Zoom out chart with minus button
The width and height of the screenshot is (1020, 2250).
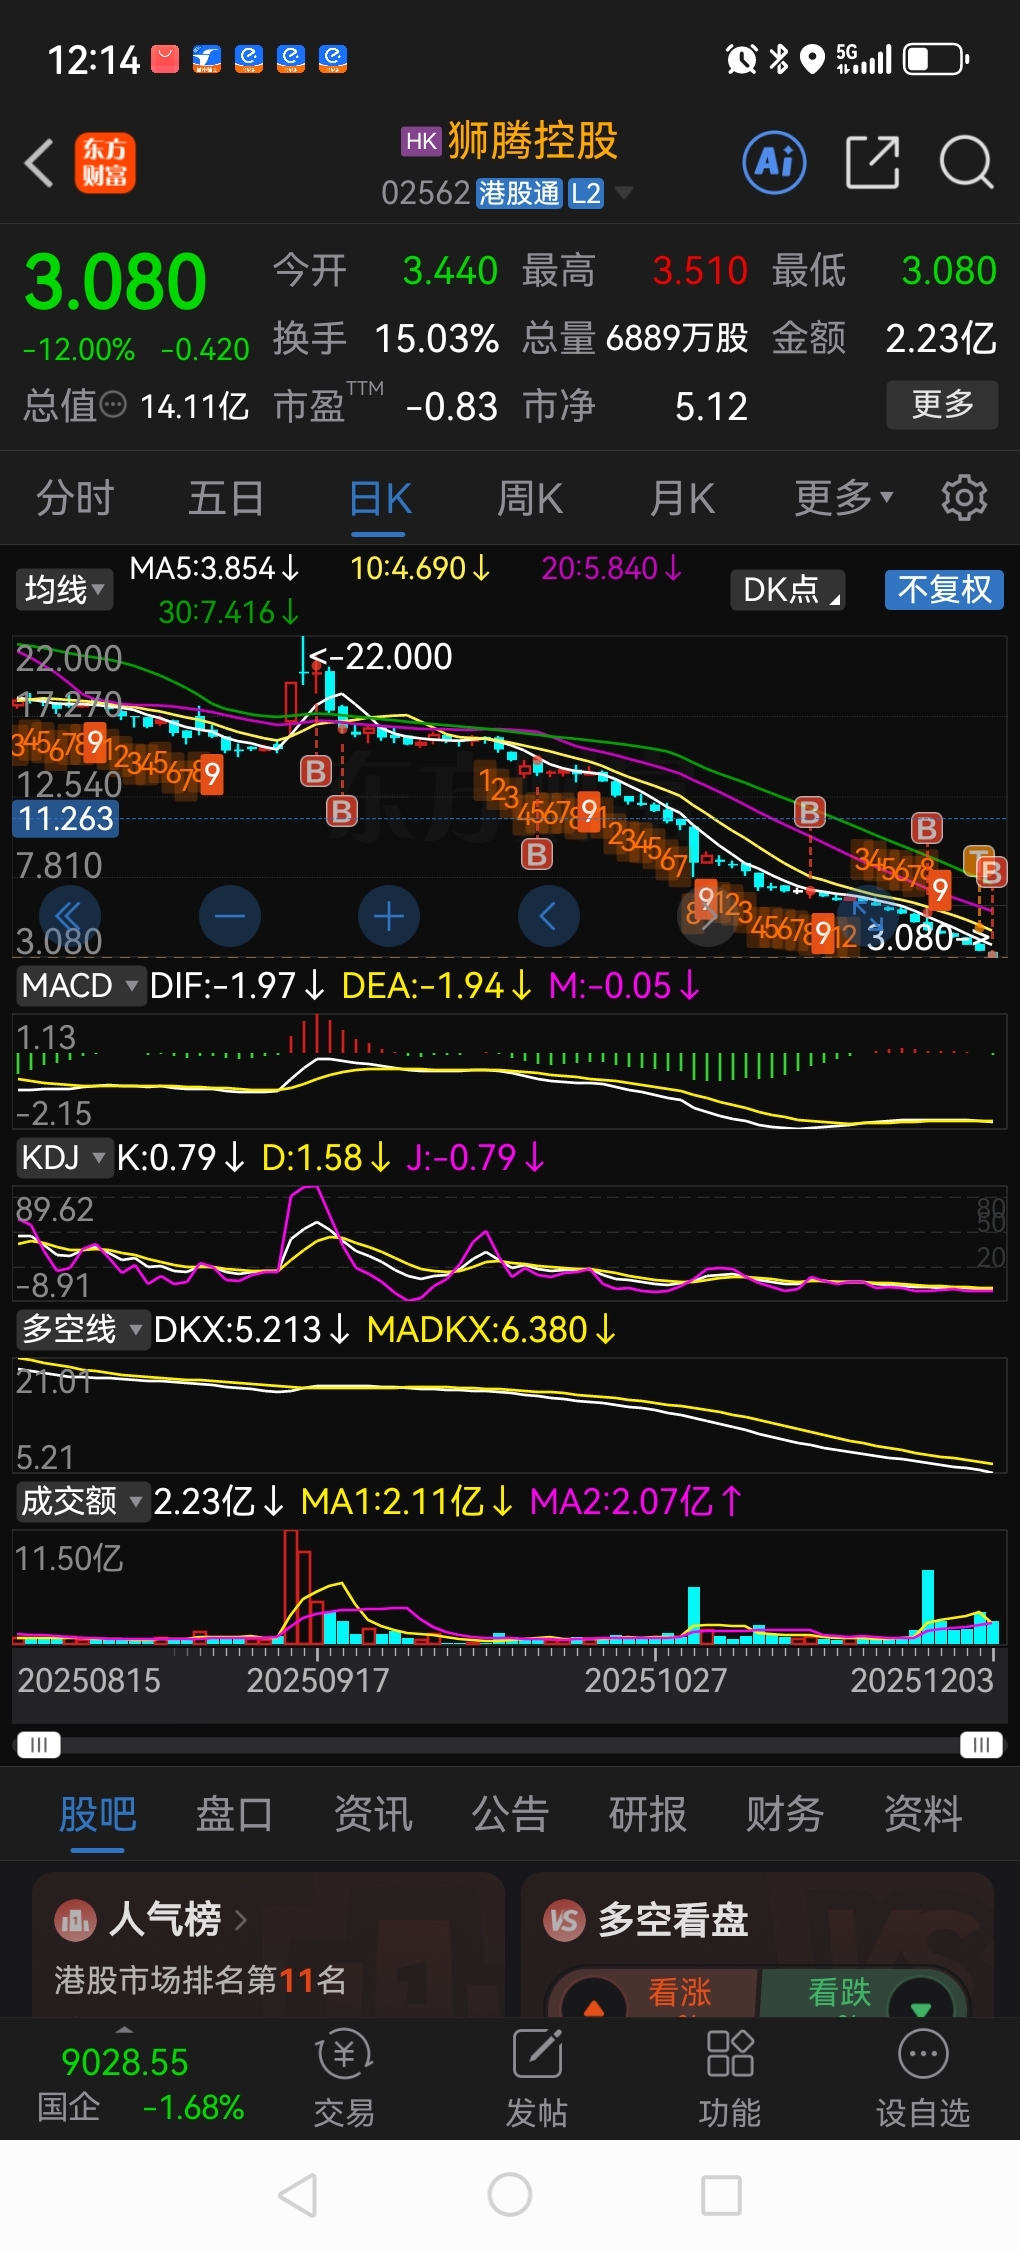pos(229,916)
